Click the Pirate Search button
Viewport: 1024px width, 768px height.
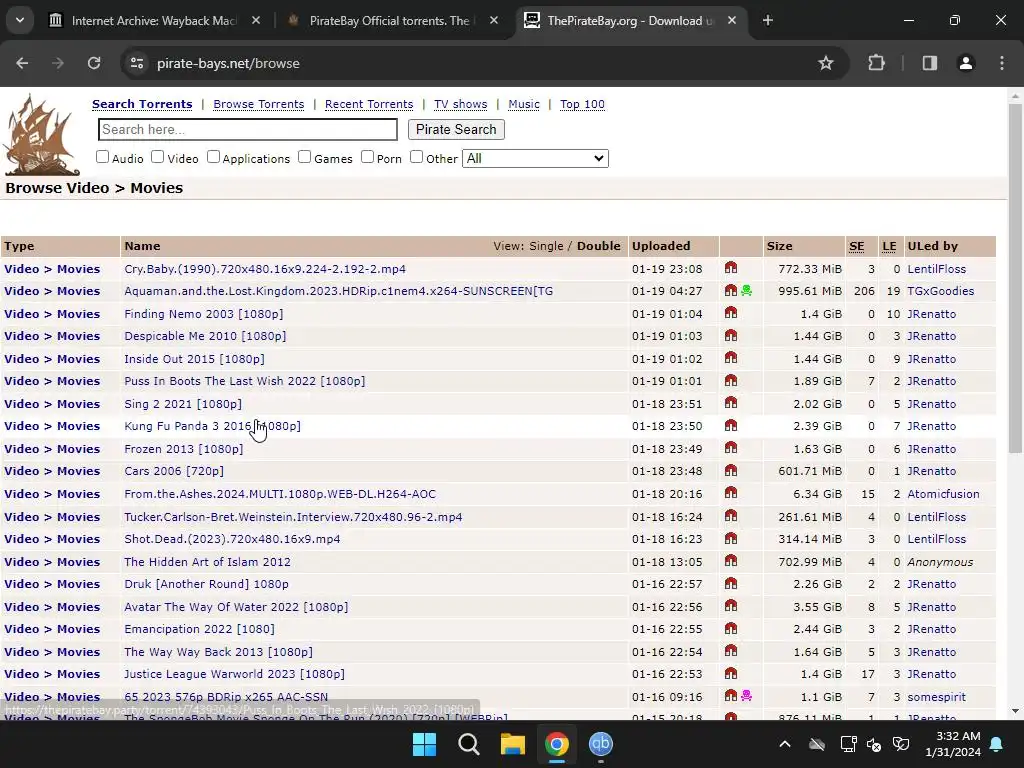point(456,129)
